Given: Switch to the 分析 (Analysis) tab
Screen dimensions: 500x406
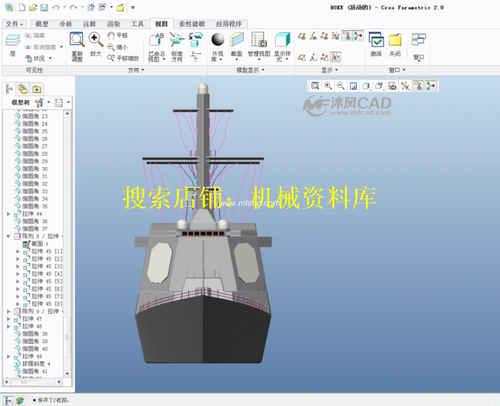Looking at the screenshot, I should [x=65, y=24].
